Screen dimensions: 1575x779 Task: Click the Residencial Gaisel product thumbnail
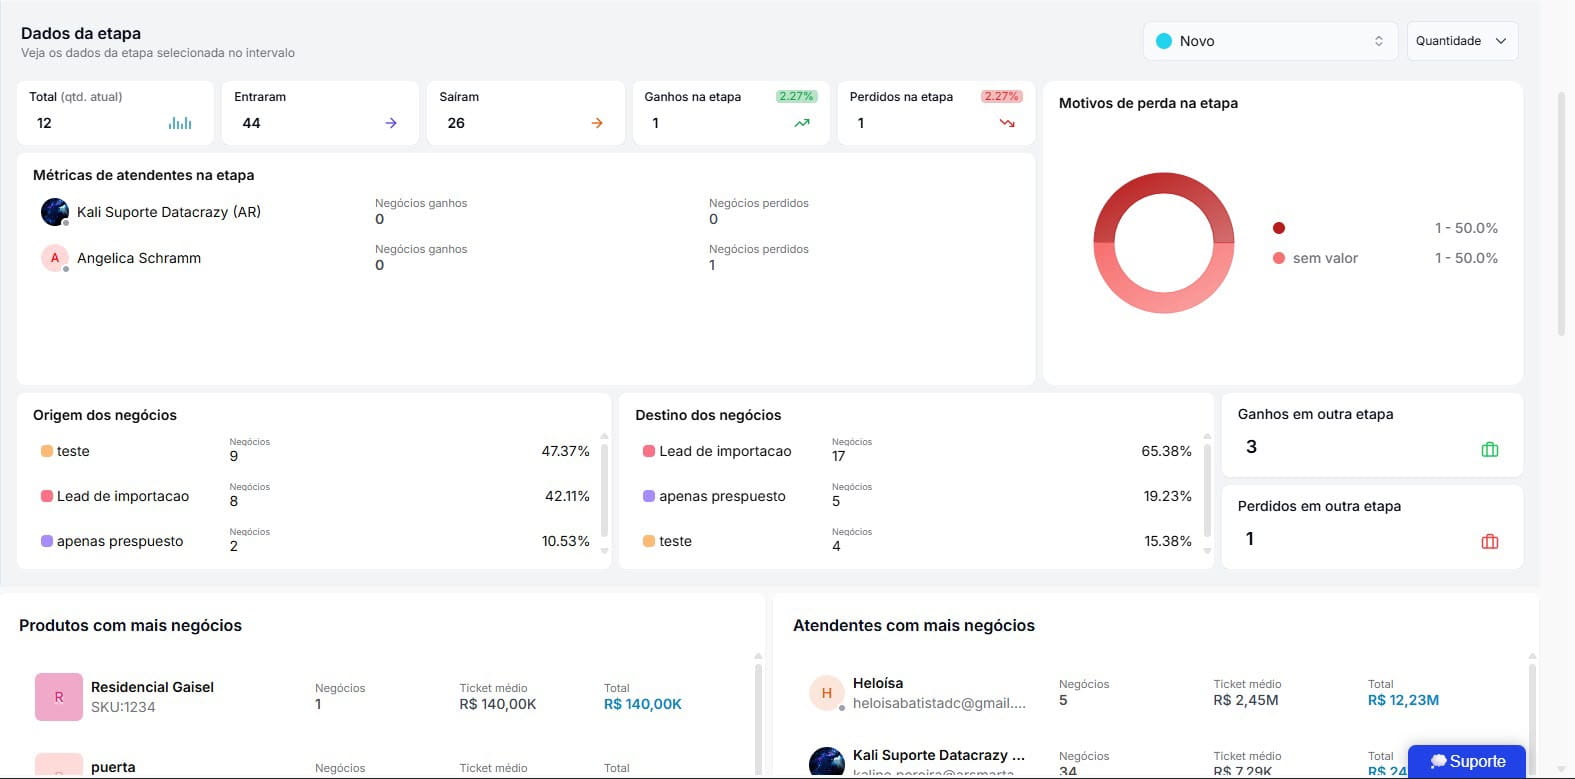click(59, 697)
